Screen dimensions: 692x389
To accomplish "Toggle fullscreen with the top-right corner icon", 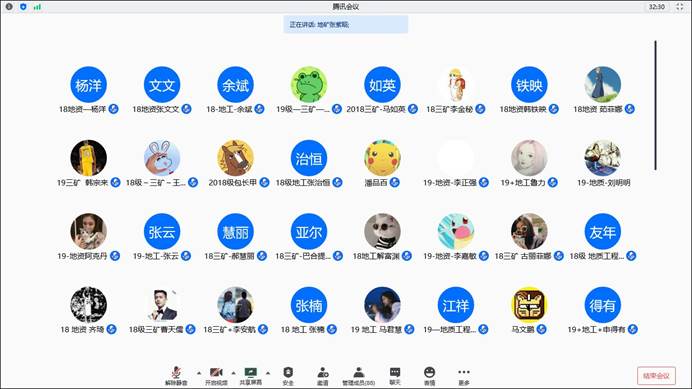I will point(680,7).
